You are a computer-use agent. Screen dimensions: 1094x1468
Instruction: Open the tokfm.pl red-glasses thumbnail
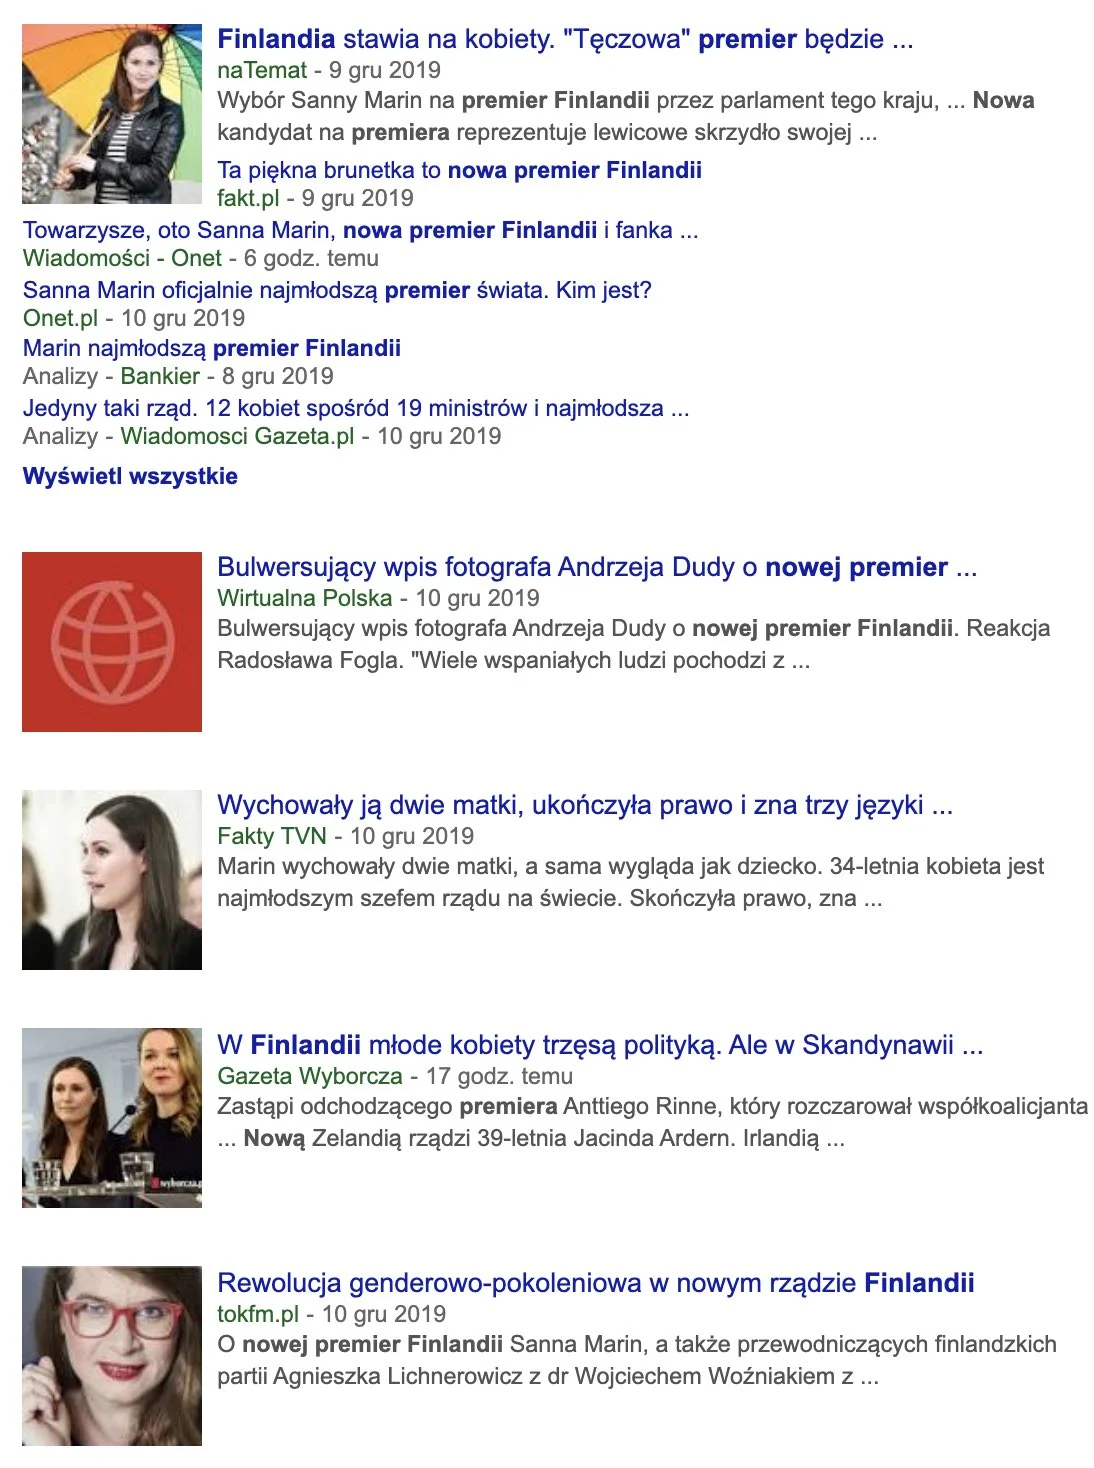click(x=112, y=1355)
